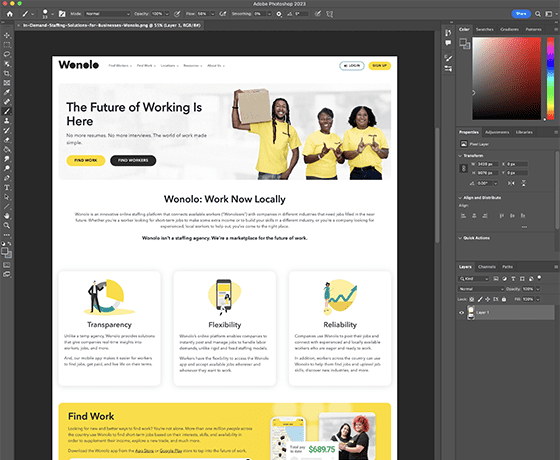Select the Object Selection tool

[x=7, y=64]
